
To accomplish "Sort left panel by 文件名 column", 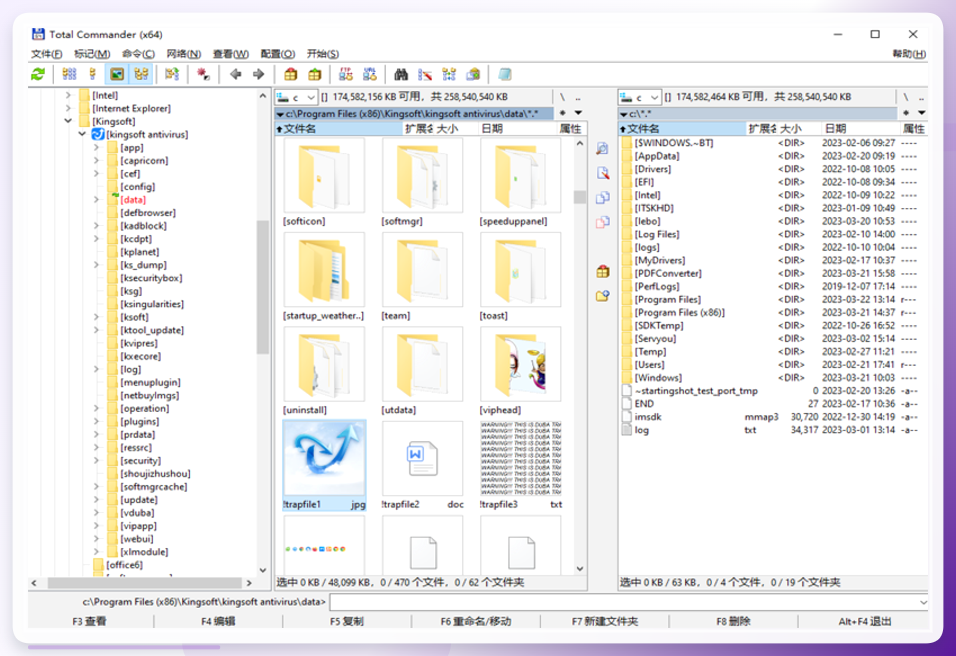I will click(340, 129).
